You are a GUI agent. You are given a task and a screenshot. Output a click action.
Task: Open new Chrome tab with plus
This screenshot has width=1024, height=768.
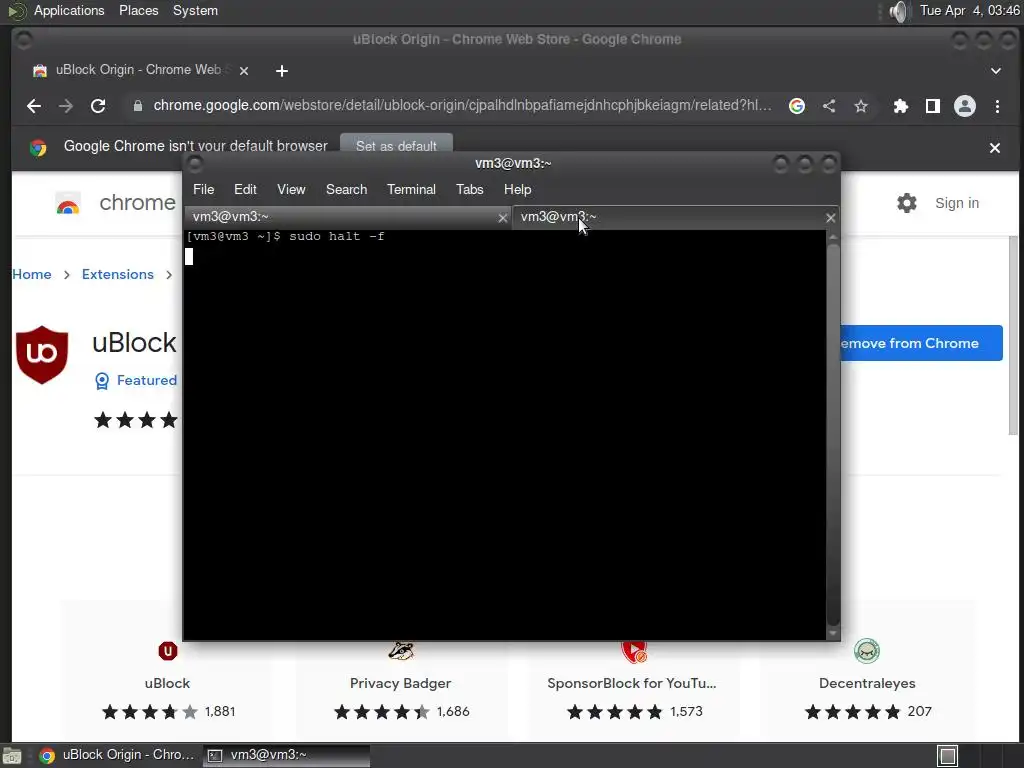(281, 71)
